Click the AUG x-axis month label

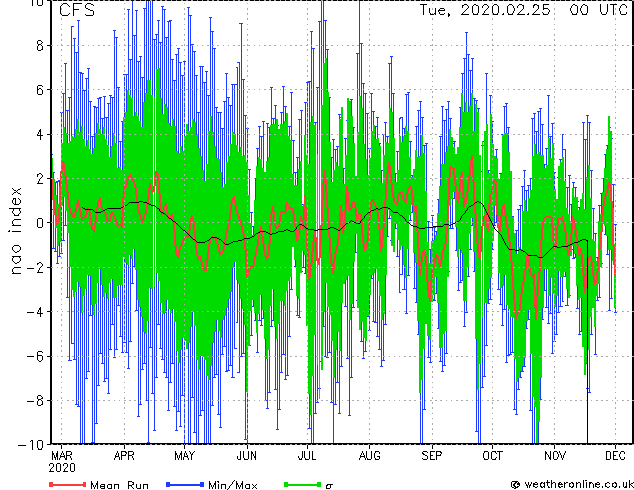[370, 456]
